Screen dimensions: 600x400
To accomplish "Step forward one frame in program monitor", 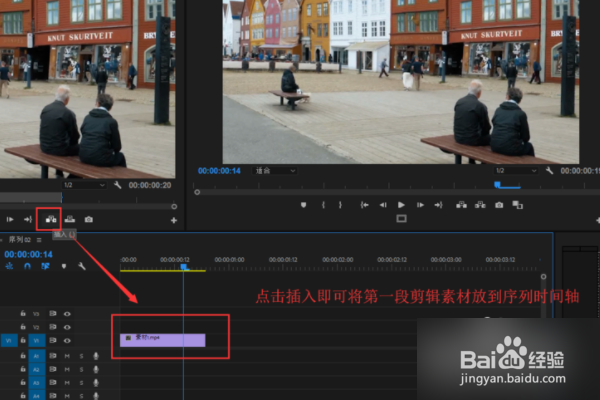I will [420, 205].
